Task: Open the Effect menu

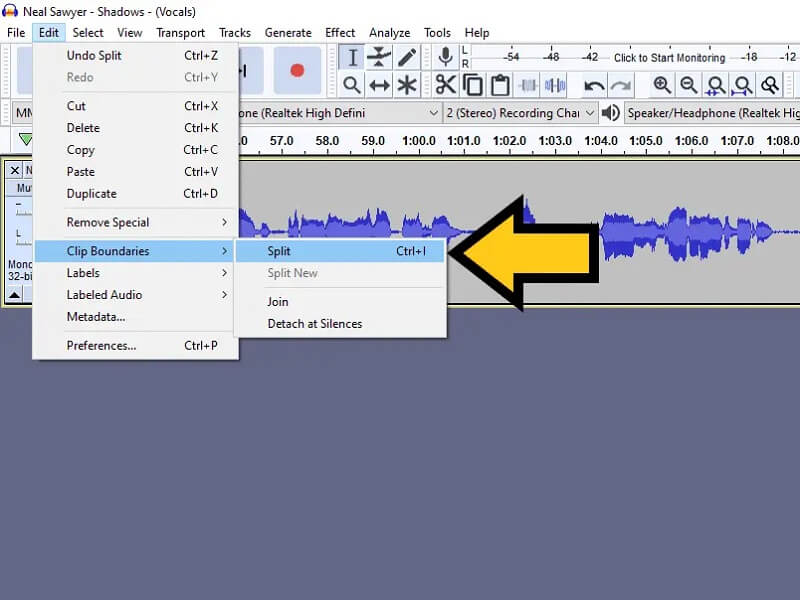Action: point(340,32)
